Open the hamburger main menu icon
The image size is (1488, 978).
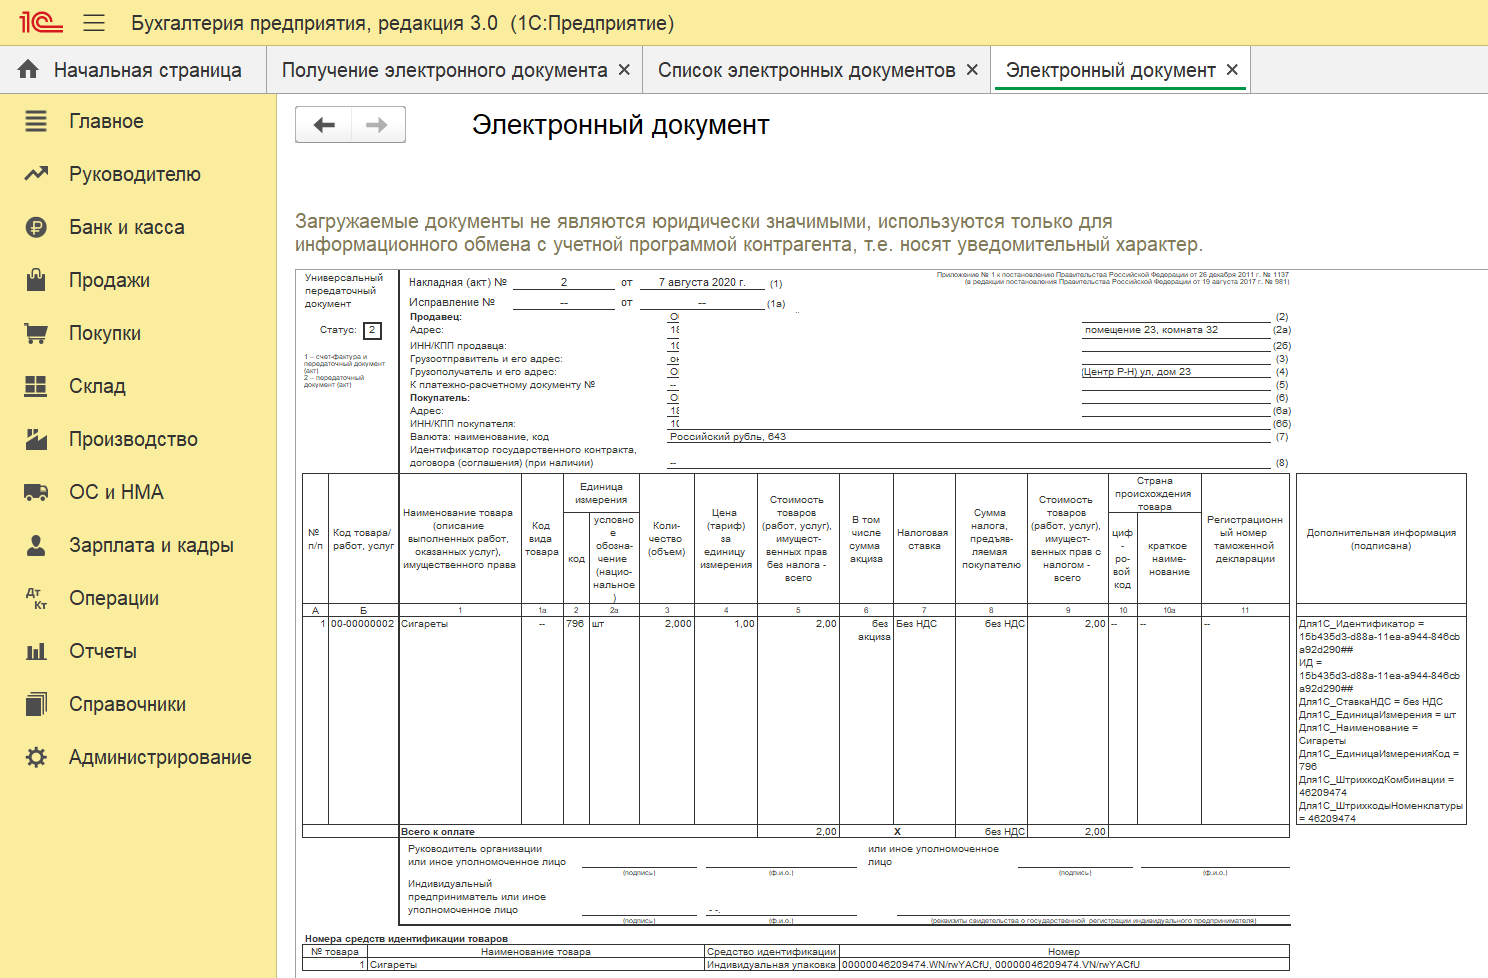94,23
